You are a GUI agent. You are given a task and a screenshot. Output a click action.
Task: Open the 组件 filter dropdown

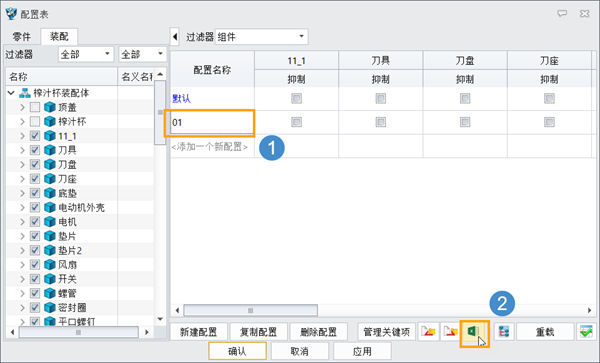tap(261, 37)
